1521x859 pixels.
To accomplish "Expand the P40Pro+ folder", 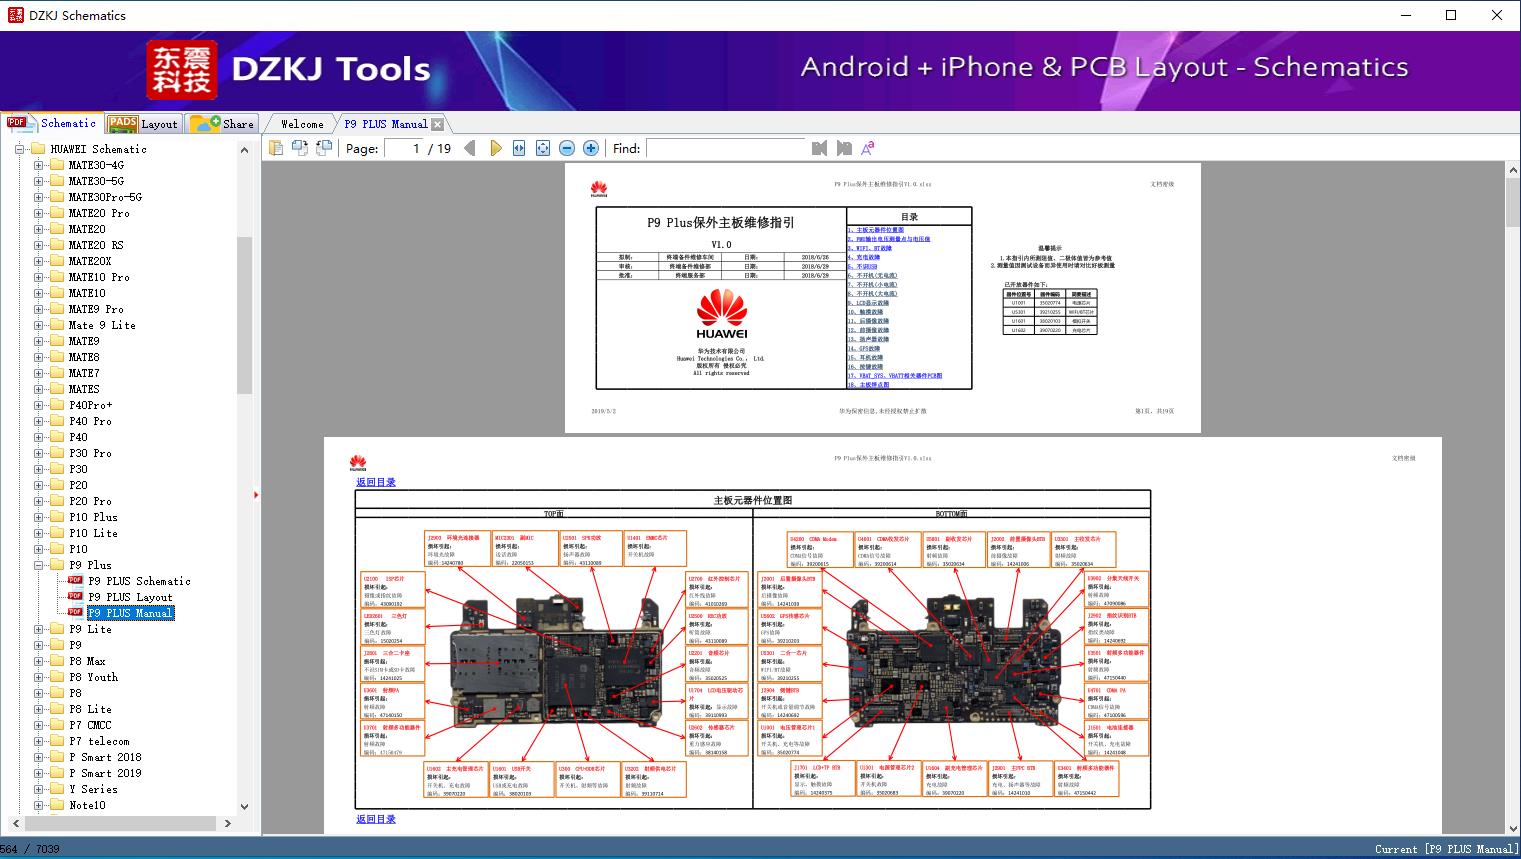I will point(38,405).
